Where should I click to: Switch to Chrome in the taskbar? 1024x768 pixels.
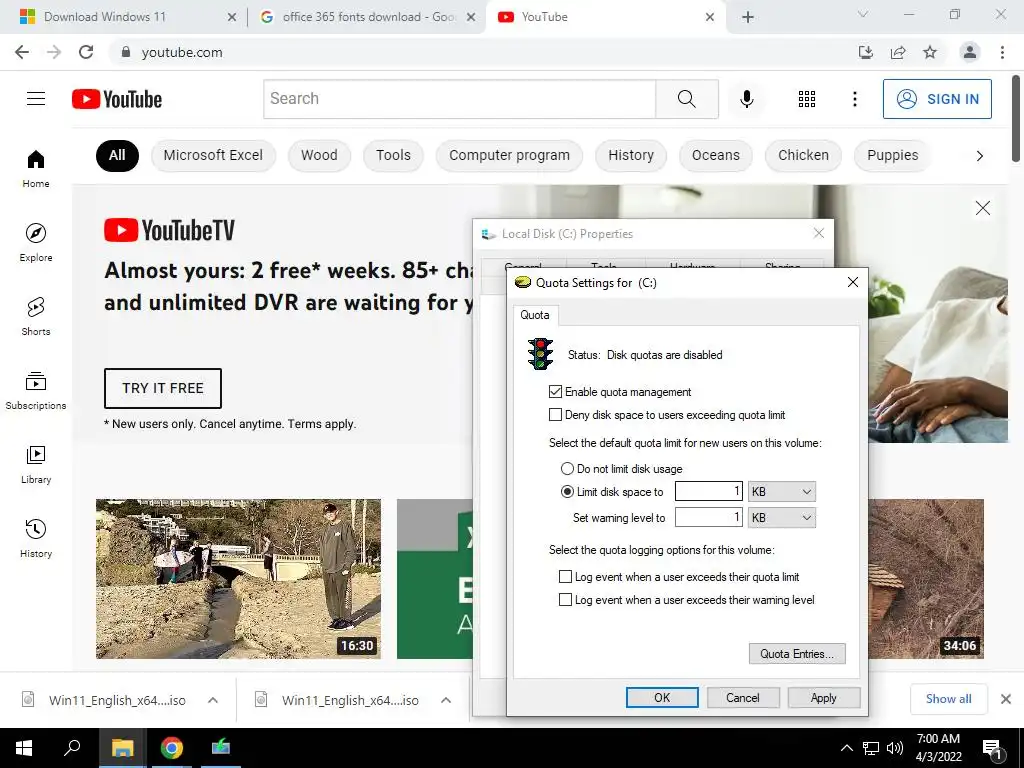coord(172,748)
